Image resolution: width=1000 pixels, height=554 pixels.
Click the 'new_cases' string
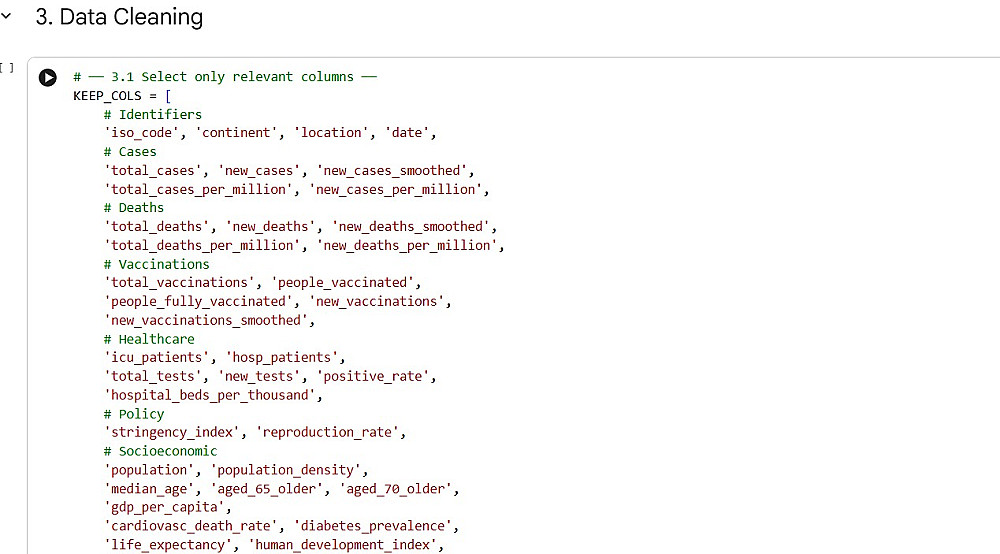pyautogui.click(x=259, y=170)
